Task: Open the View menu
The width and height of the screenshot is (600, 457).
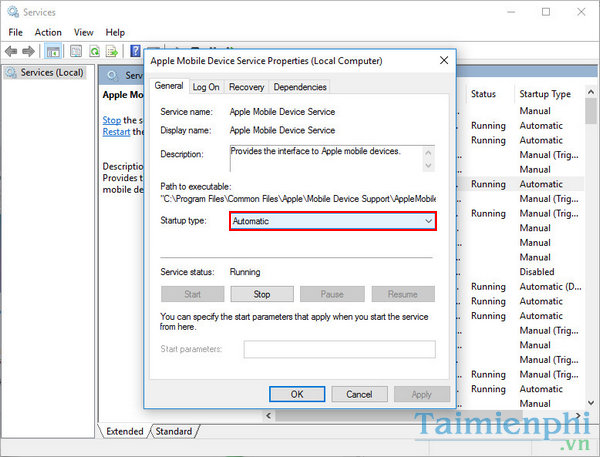Action: (x=83, y=33)
